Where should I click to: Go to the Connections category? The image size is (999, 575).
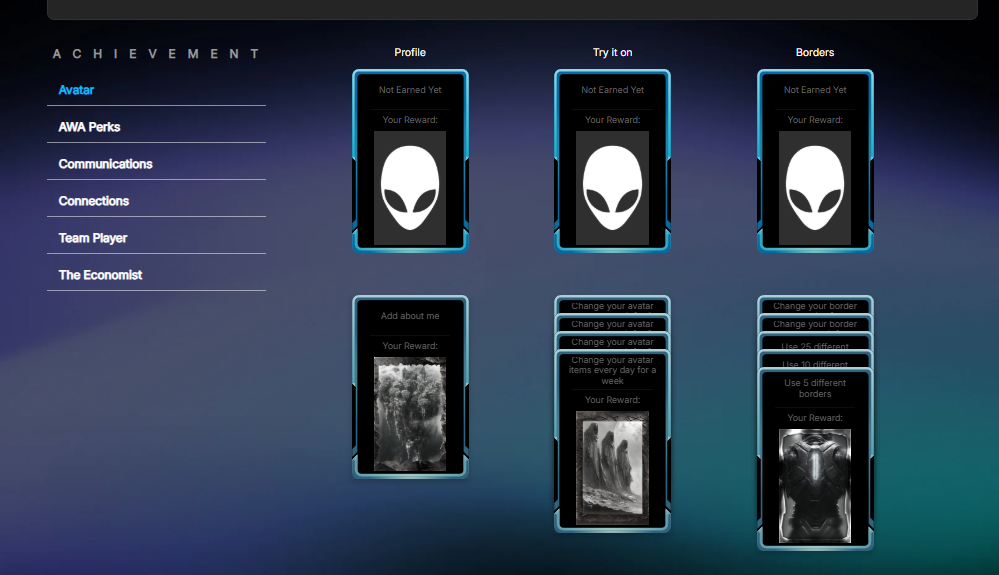pos(94,201)
